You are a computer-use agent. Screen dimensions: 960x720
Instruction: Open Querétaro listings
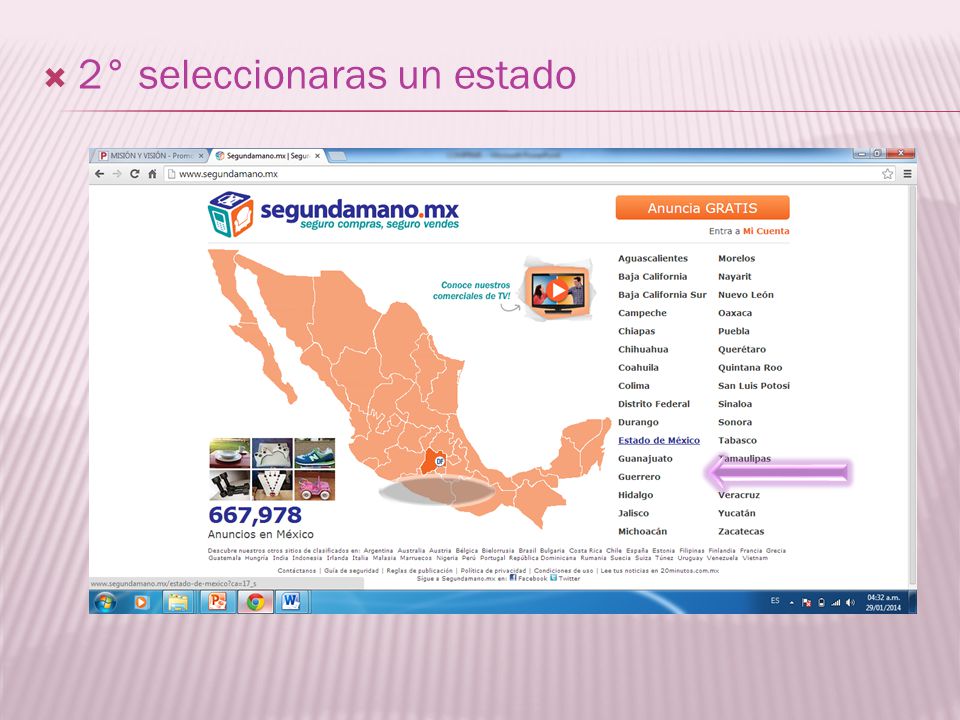pos(741,350)
